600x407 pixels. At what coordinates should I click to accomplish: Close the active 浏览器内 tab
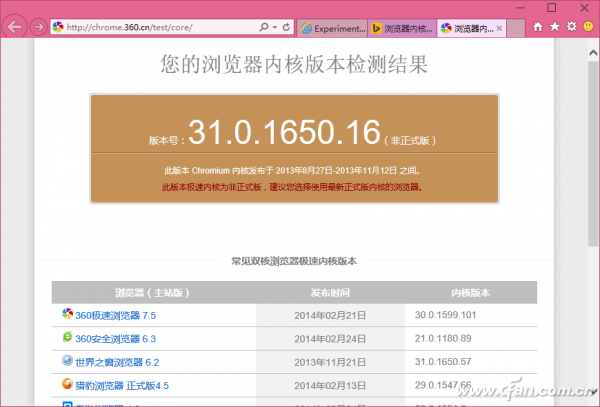pyautogui.click(x=500, y=27)
